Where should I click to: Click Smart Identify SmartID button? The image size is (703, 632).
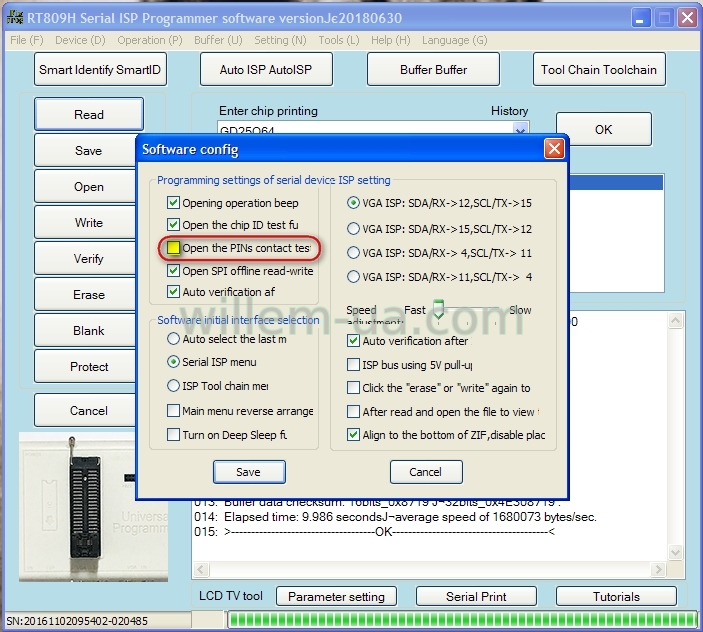click(100, 69)
